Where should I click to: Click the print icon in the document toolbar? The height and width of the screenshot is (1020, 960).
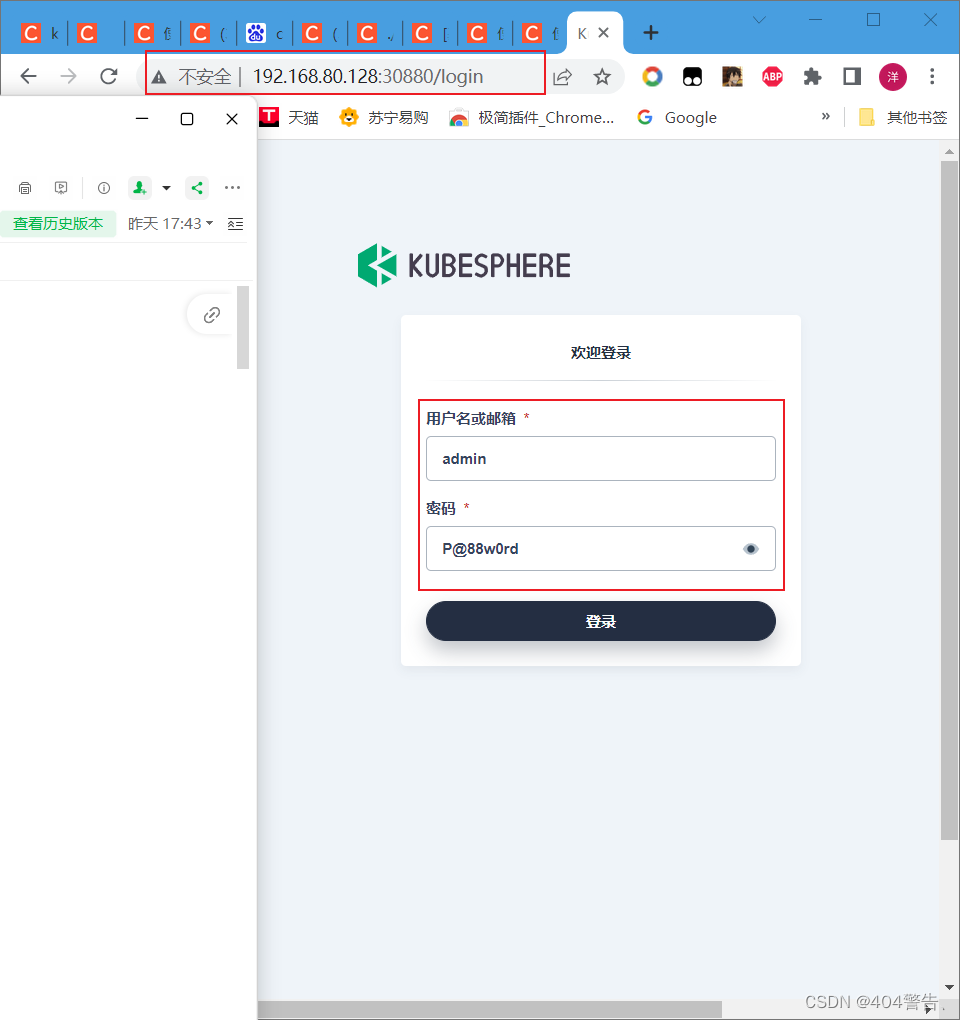tap(25, 187)
